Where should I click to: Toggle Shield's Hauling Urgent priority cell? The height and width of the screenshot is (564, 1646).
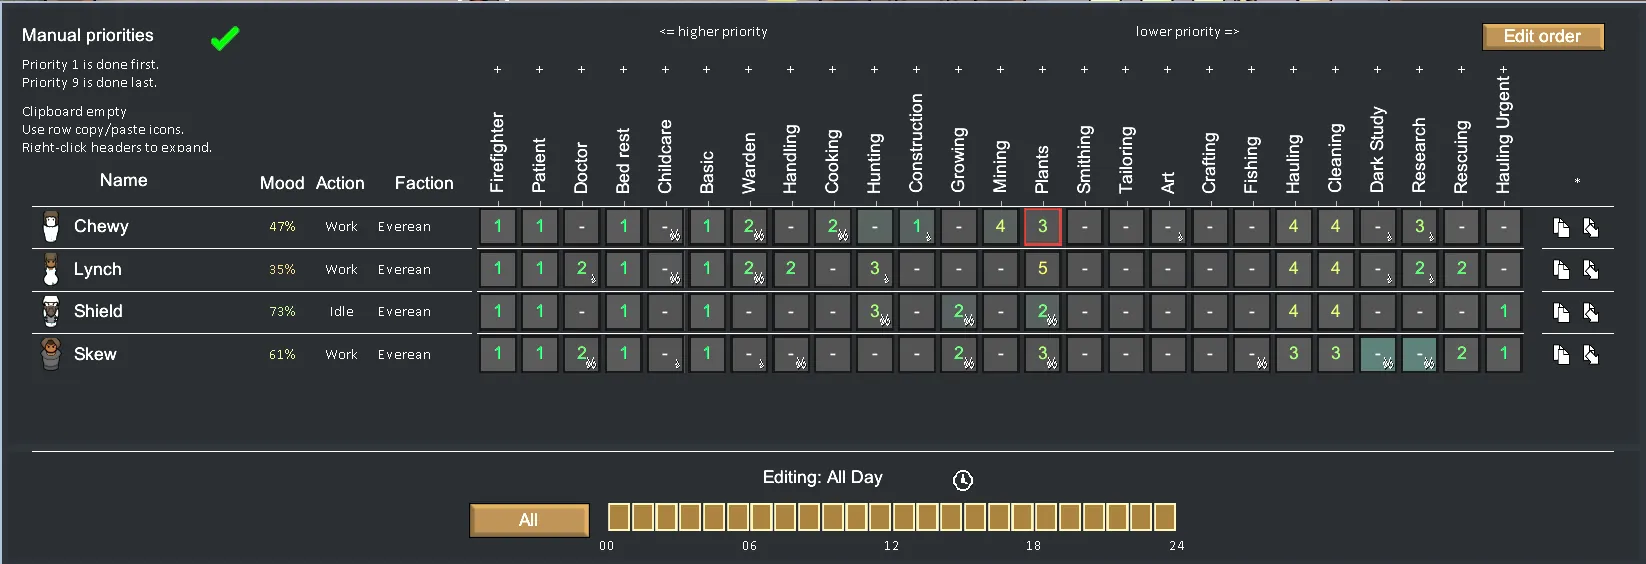[1503, 312]
